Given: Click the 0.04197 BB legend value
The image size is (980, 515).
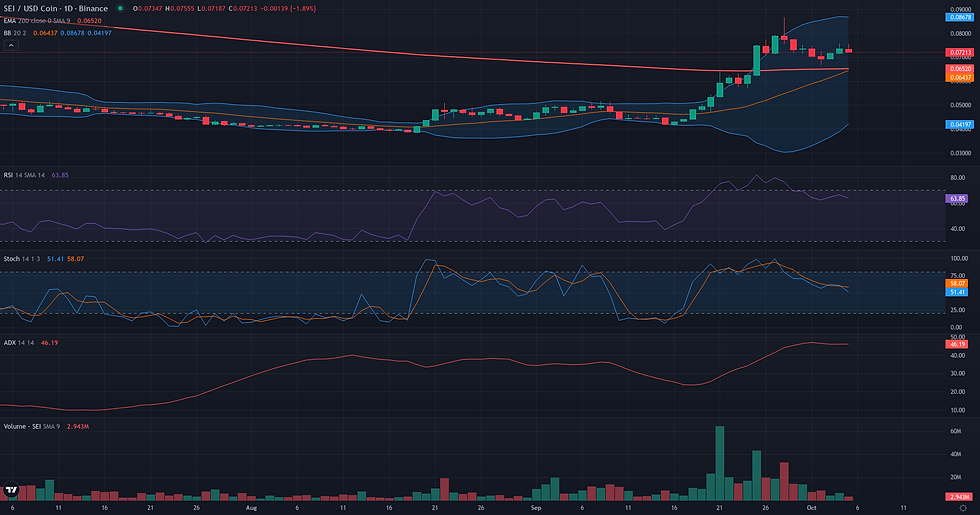Looking at the screenshot, I should click(99, 32).
